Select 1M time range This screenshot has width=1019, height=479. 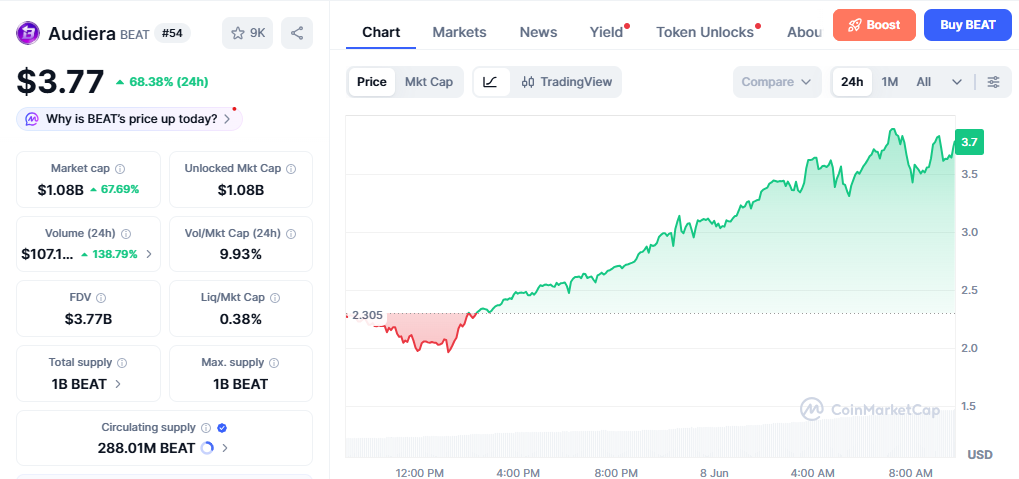pos(890,82)
